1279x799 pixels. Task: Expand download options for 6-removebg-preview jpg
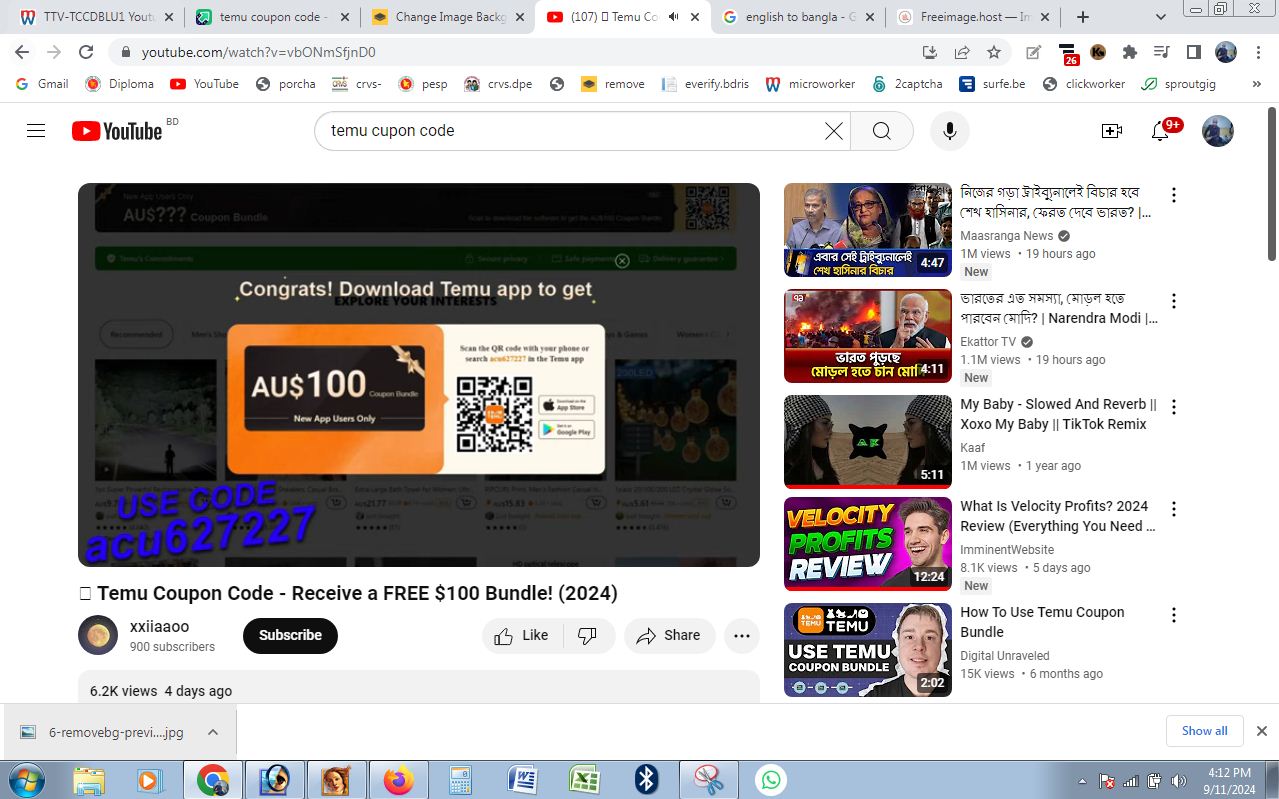213,732
